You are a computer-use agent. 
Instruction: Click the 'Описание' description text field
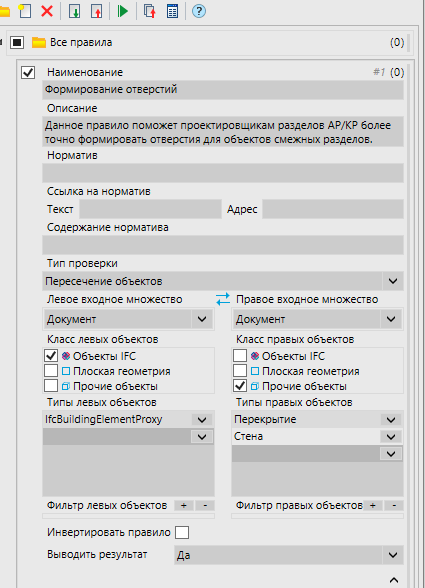(223, 132)
